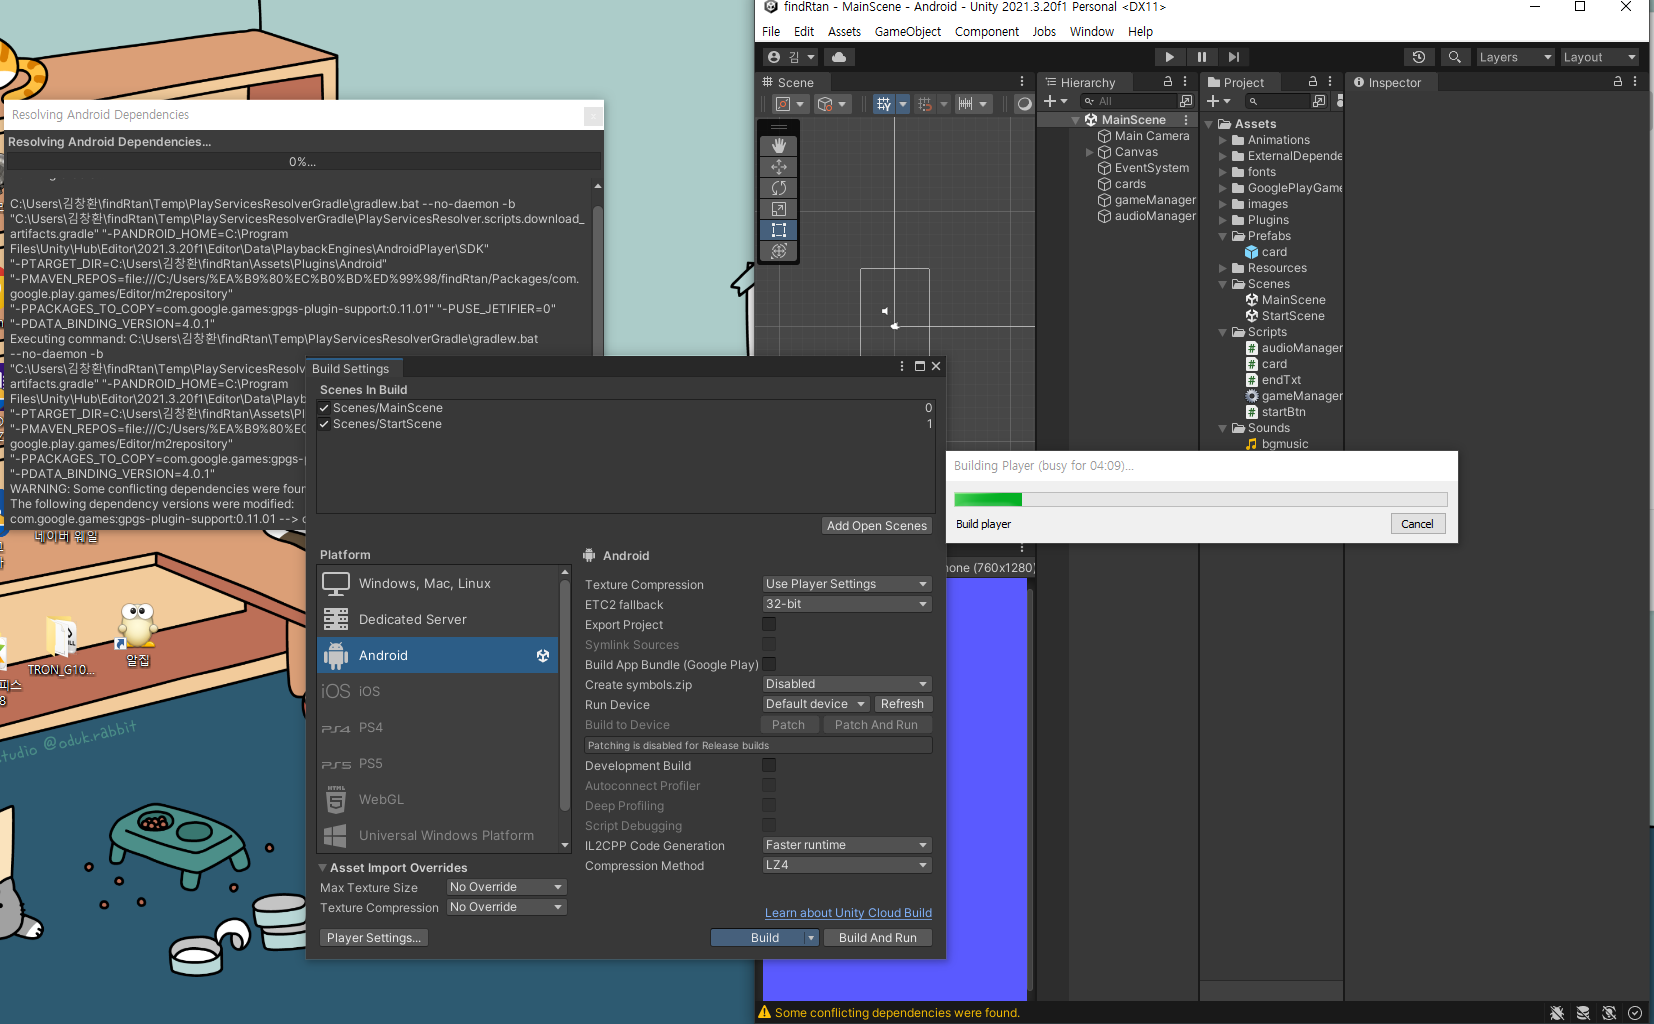Click the Refresh button for Run Device
The height and width of the screenshot is (1024, 1654).
pos(902,704)
